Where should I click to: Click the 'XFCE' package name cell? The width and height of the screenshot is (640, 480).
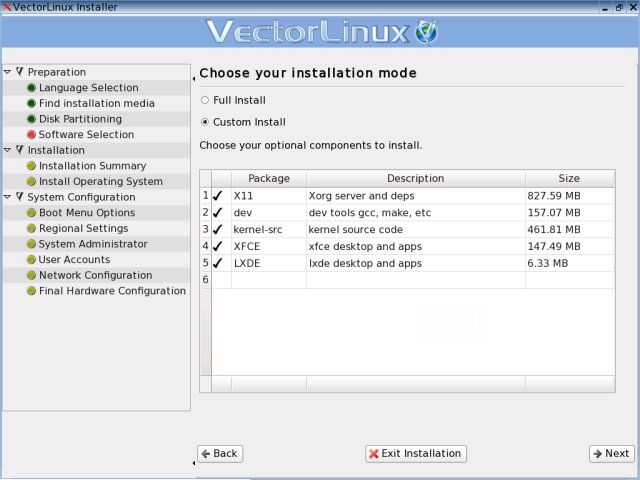(269, 246)
